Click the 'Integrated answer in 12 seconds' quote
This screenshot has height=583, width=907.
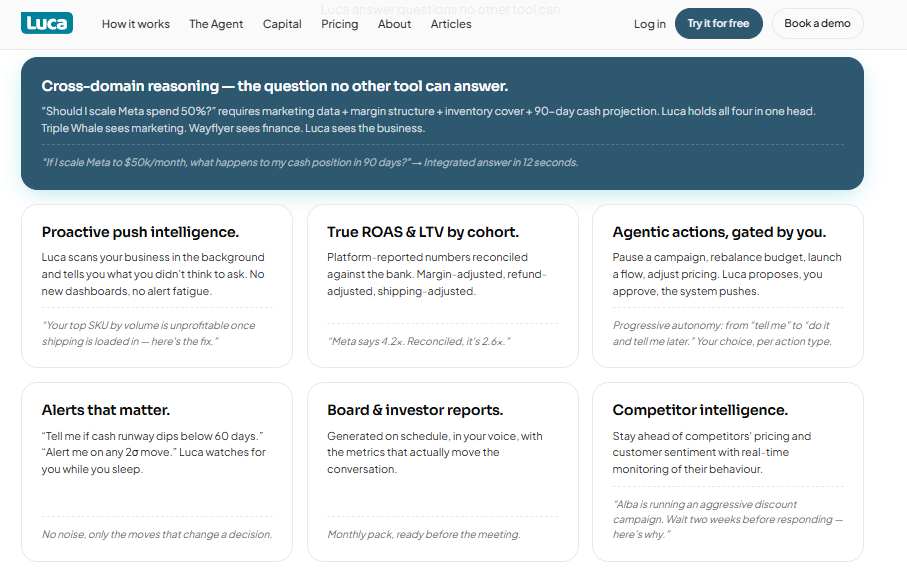click(x=501, y=163)
